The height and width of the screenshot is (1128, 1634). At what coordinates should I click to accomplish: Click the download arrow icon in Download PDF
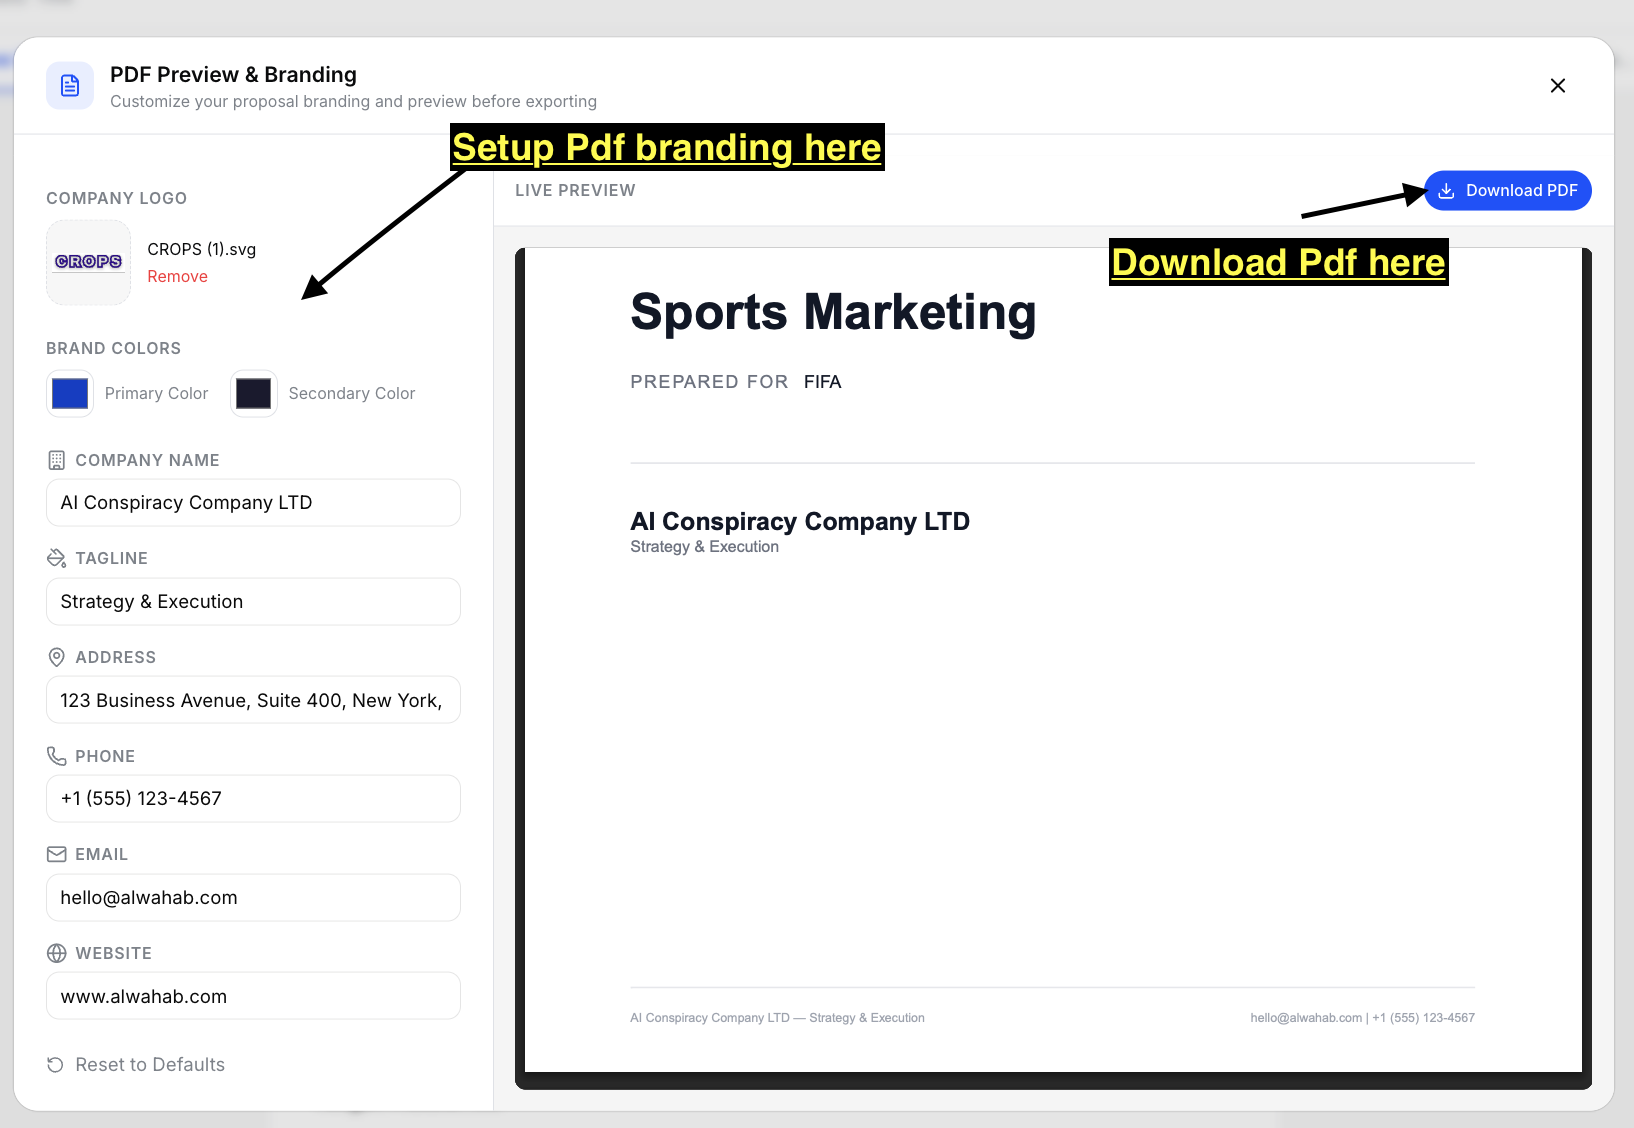point(1446,191)
